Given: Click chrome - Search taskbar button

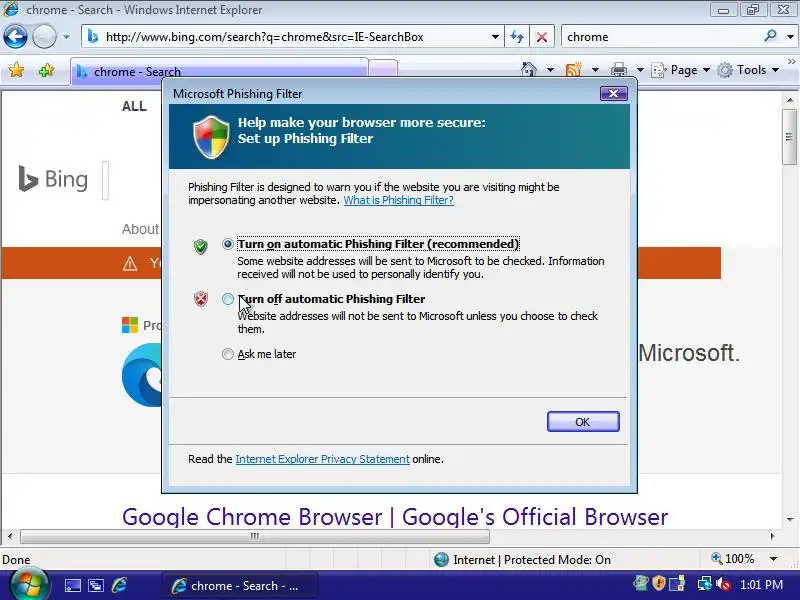Looking at the screenshot, I should [x=240, y=586].
